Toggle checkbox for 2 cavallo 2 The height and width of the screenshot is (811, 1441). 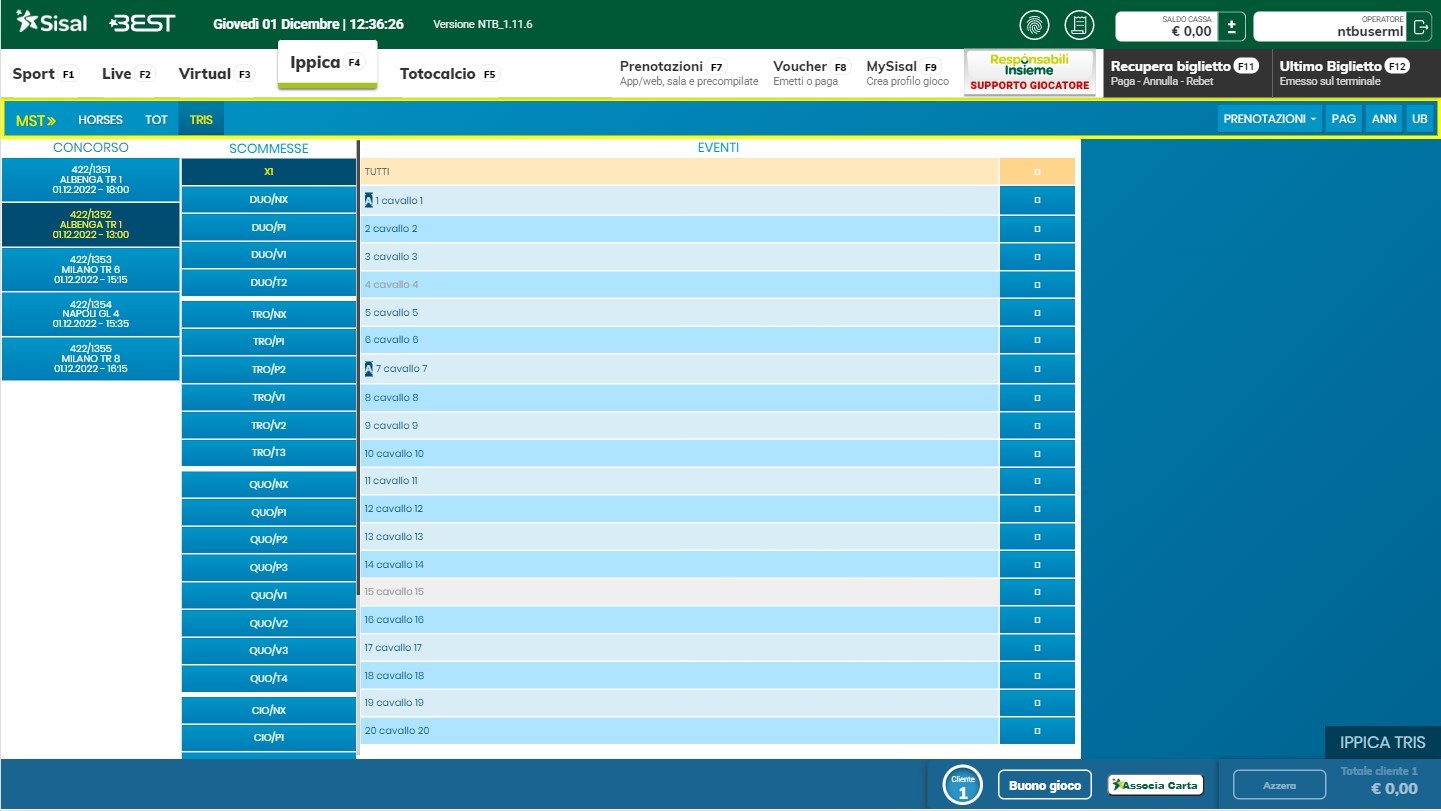[x=1037, y=229]
